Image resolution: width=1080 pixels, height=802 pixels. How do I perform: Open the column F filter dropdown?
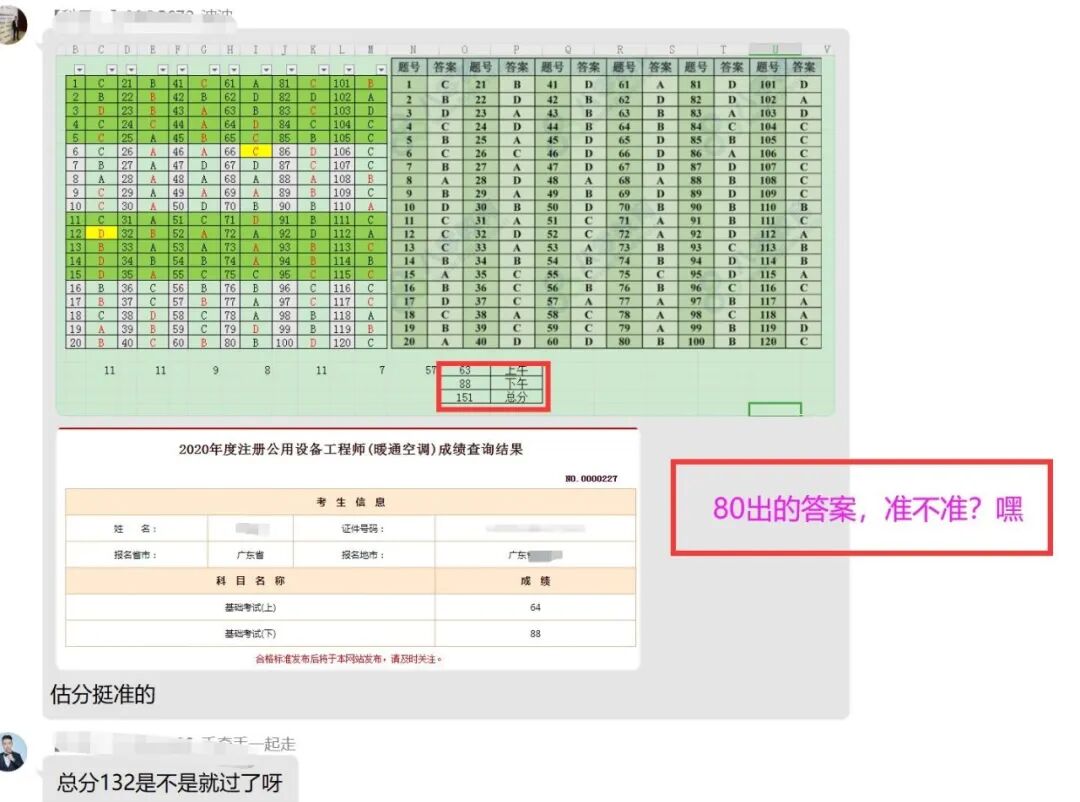click(182, 70)
